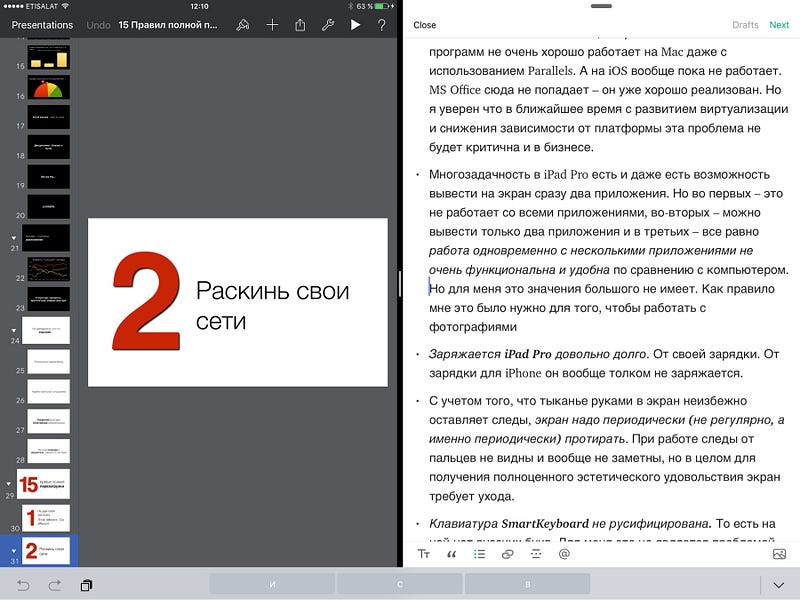Viewport: 800px width, 600px height.
Task: Tap the presentation title '15 Правил полной п...'
Action: pyautogui.click(x=168, y=25)
